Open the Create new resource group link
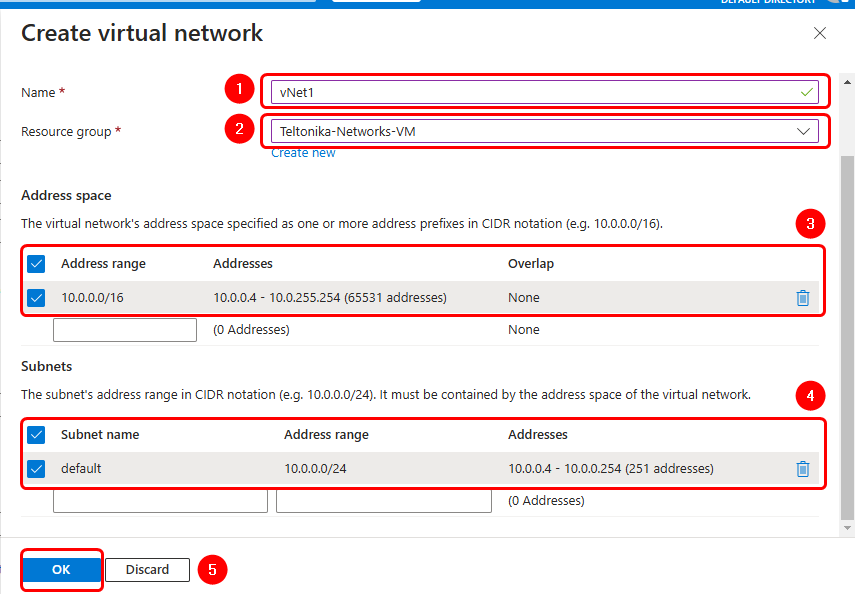Screen dimensions: 855x594 point(303,153)
